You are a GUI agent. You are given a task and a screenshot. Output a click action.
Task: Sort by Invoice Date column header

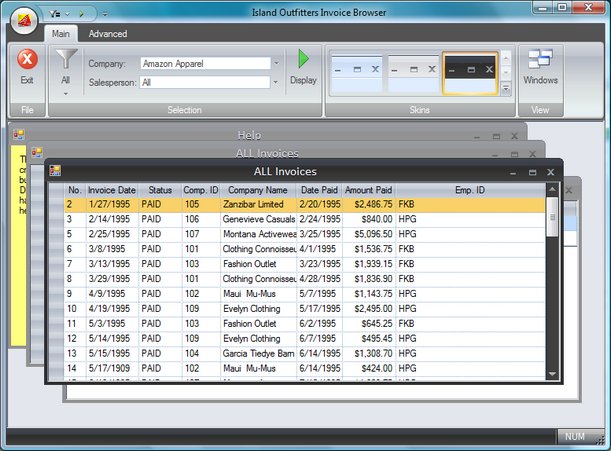[112, 190]
